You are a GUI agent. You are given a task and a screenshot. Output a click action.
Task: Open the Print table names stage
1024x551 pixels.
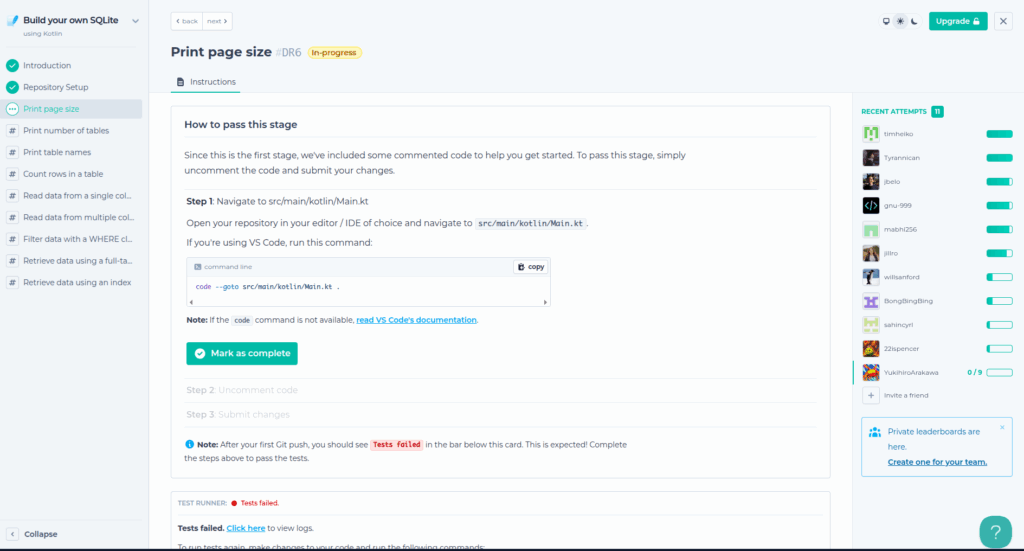(x=57, y=152)
